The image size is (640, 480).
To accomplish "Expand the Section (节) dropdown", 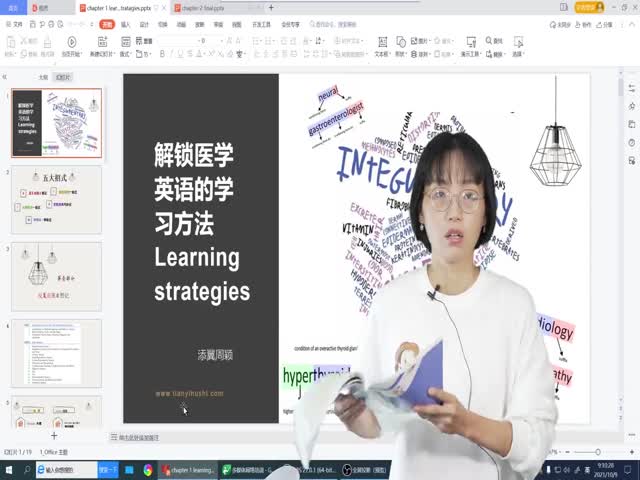I will tap(143, 54).
